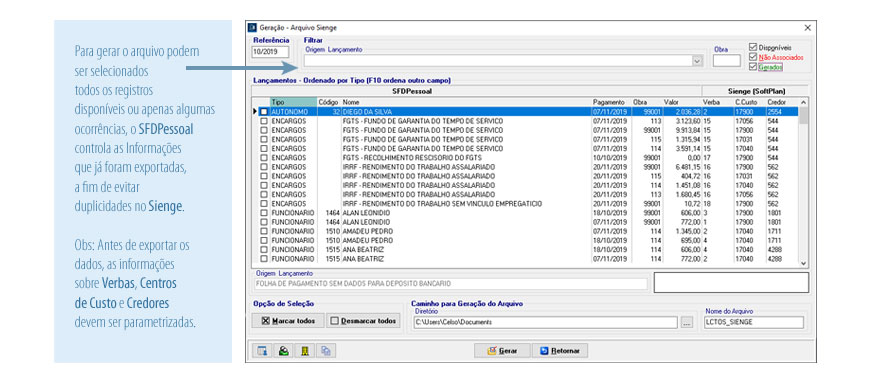Image resolution: width=880 pixels, height=382 pixels.
Task: Open the Origem Lançamento filter dropdown
Action: (x=698, y=61)
